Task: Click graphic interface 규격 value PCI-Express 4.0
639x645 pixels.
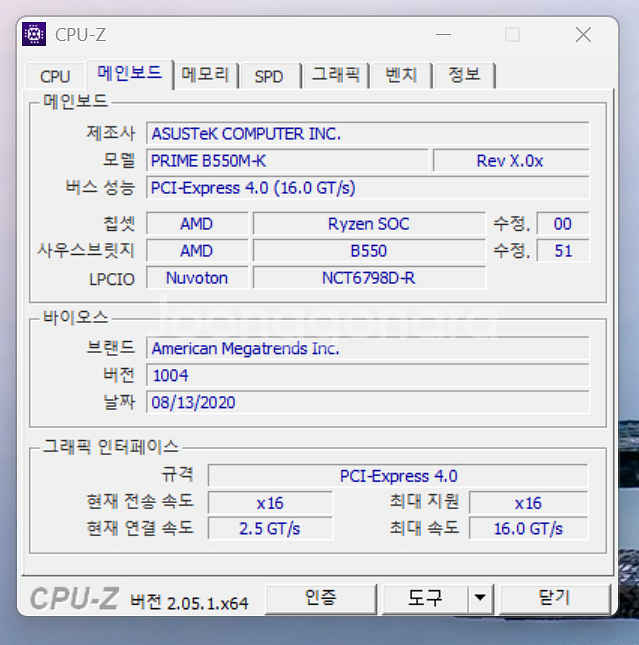Action: [398, 476]
